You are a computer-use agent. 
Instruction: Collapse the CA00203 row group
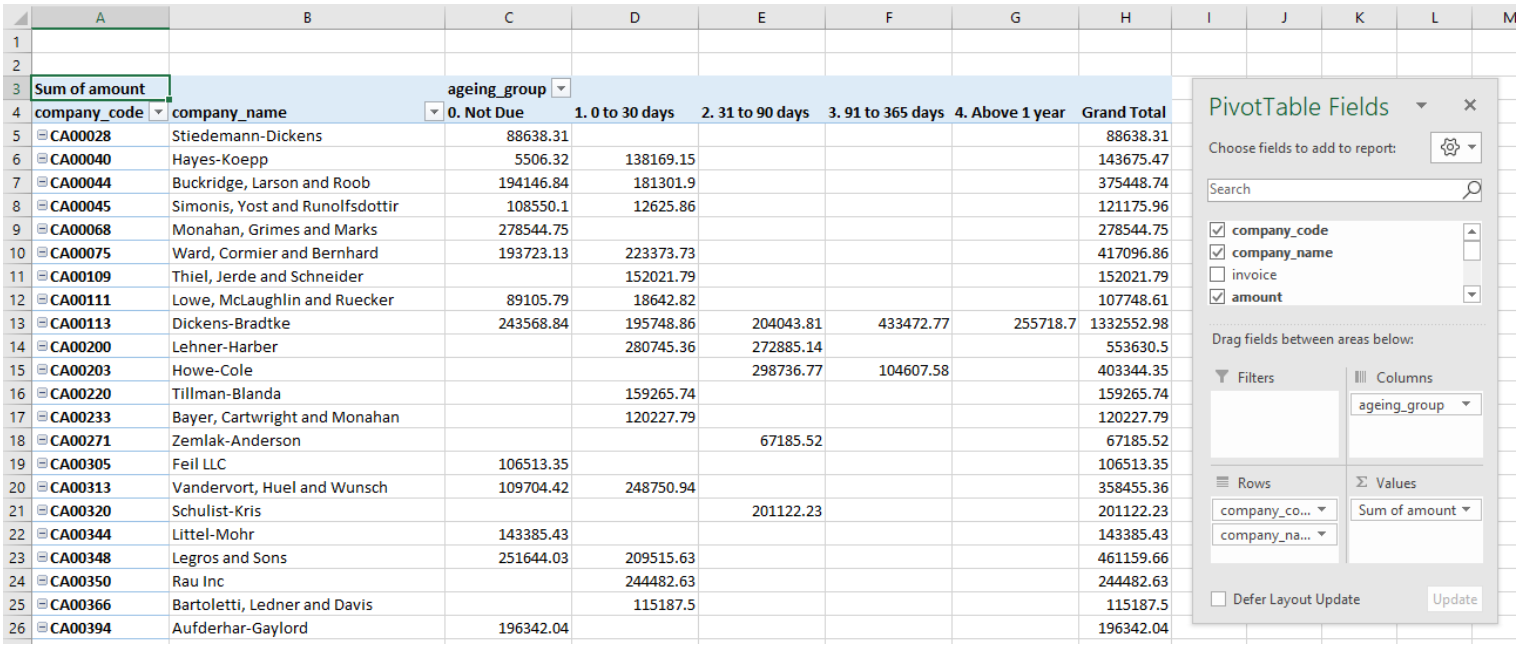[x=42, y=370]
